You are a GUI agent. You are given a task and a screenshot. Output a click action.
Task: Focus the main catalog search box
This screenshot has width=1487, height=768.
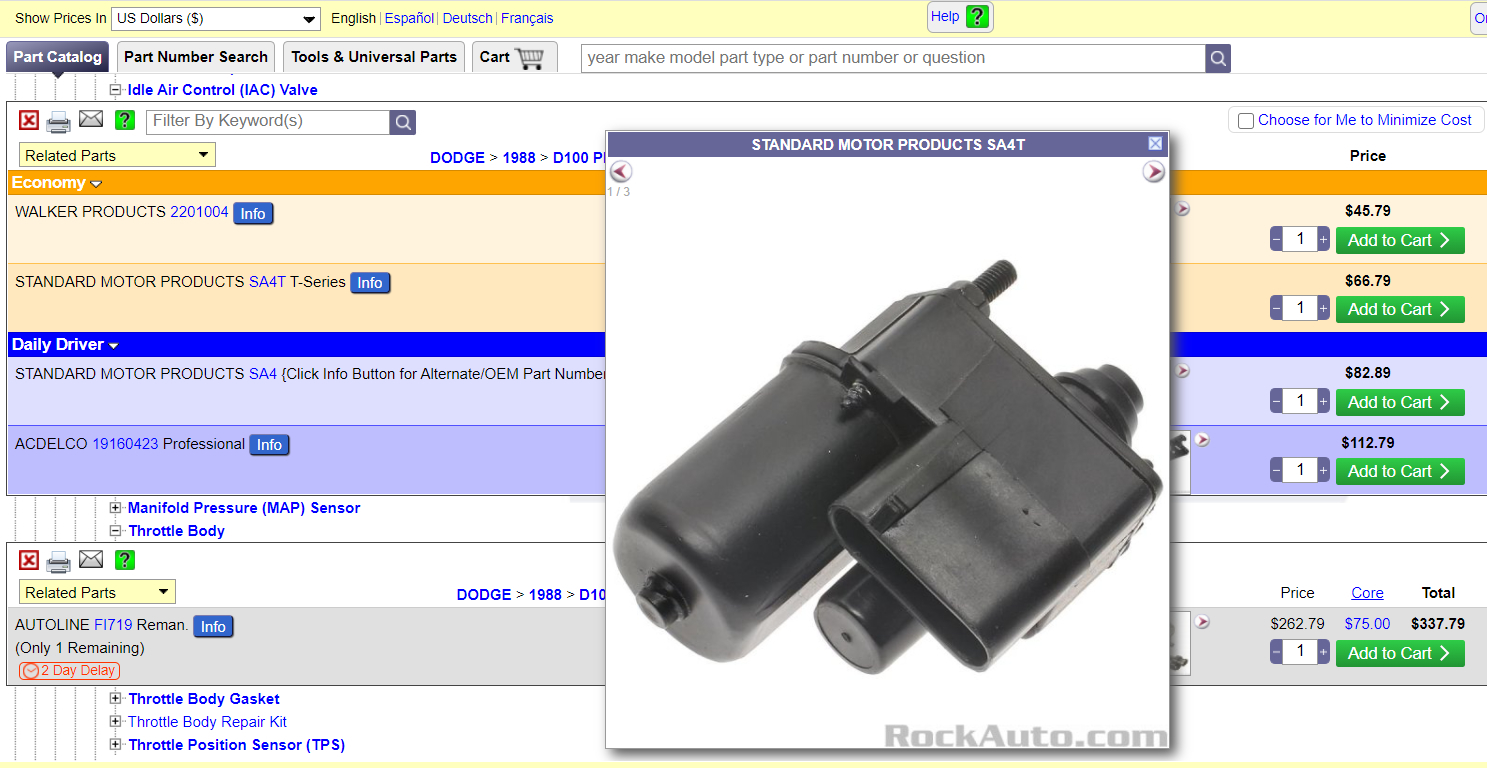click(893, 58)
